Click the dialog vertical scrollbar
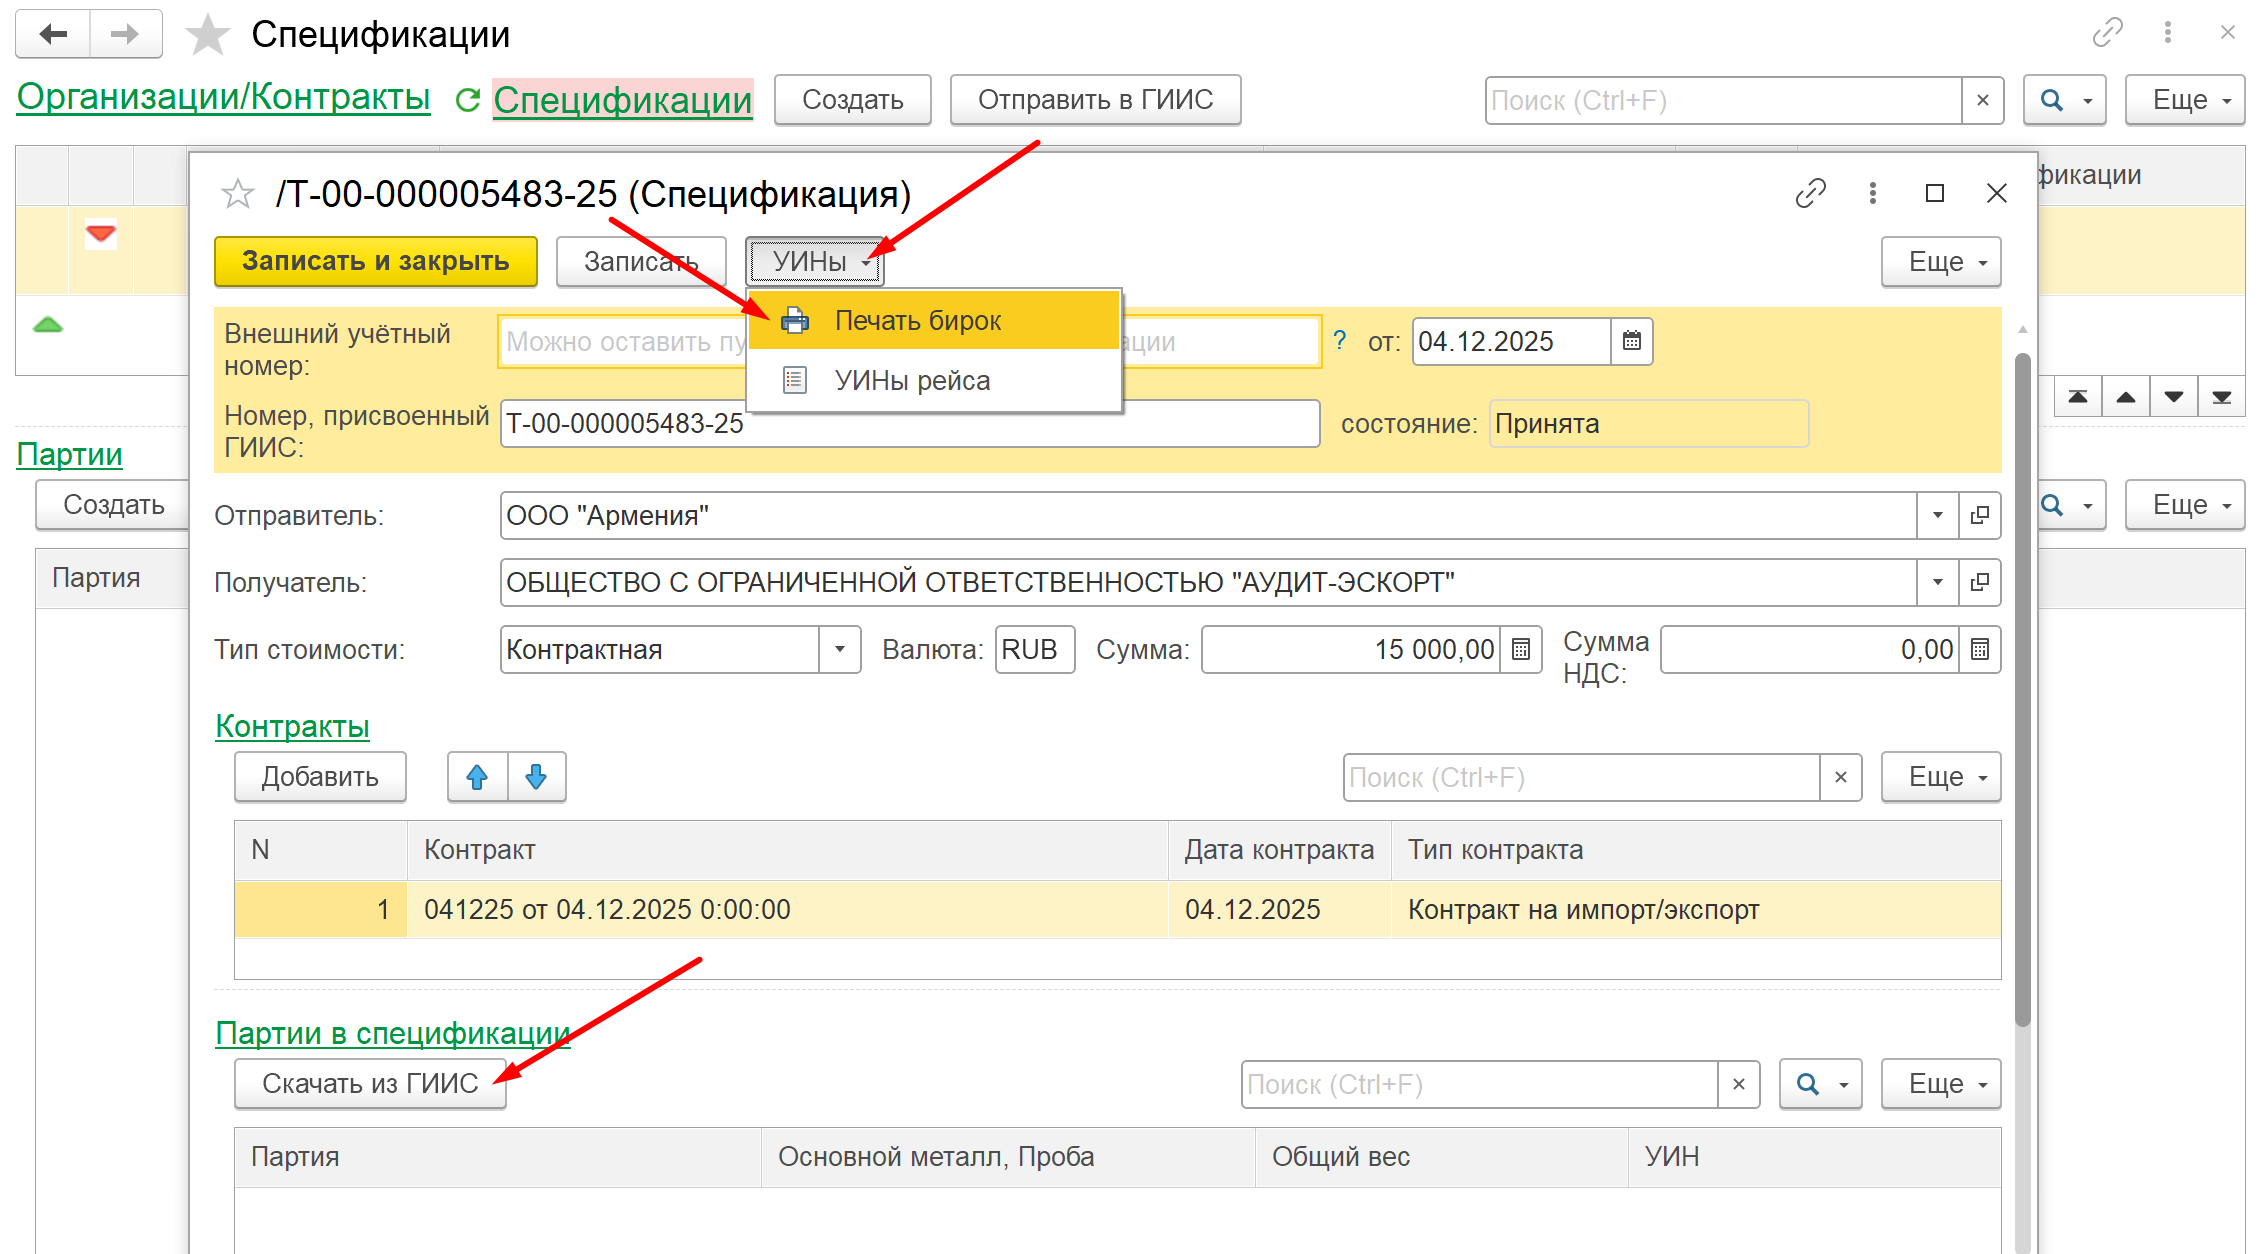Viewport: 2268px width, 1254px height. (x=2022, y=690)
